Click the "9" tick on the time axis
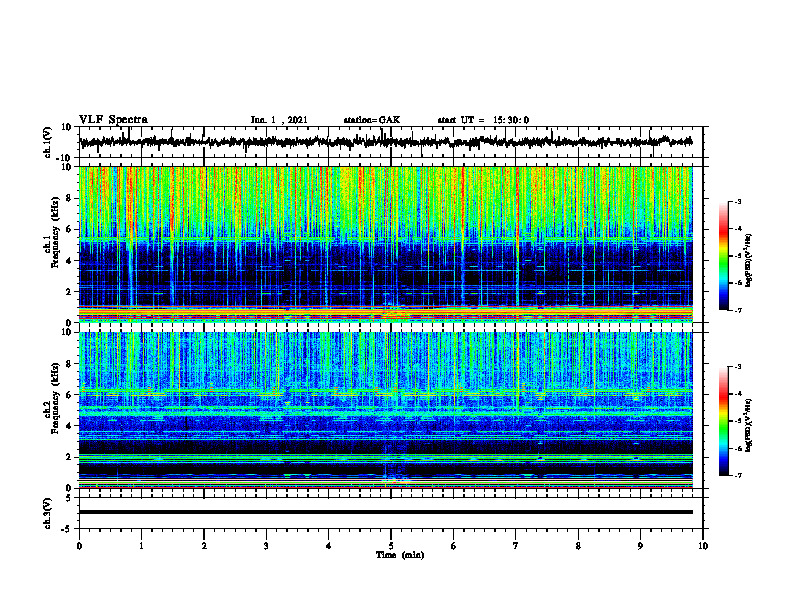This screenshot has width=792, height=612. coord(640,546)
